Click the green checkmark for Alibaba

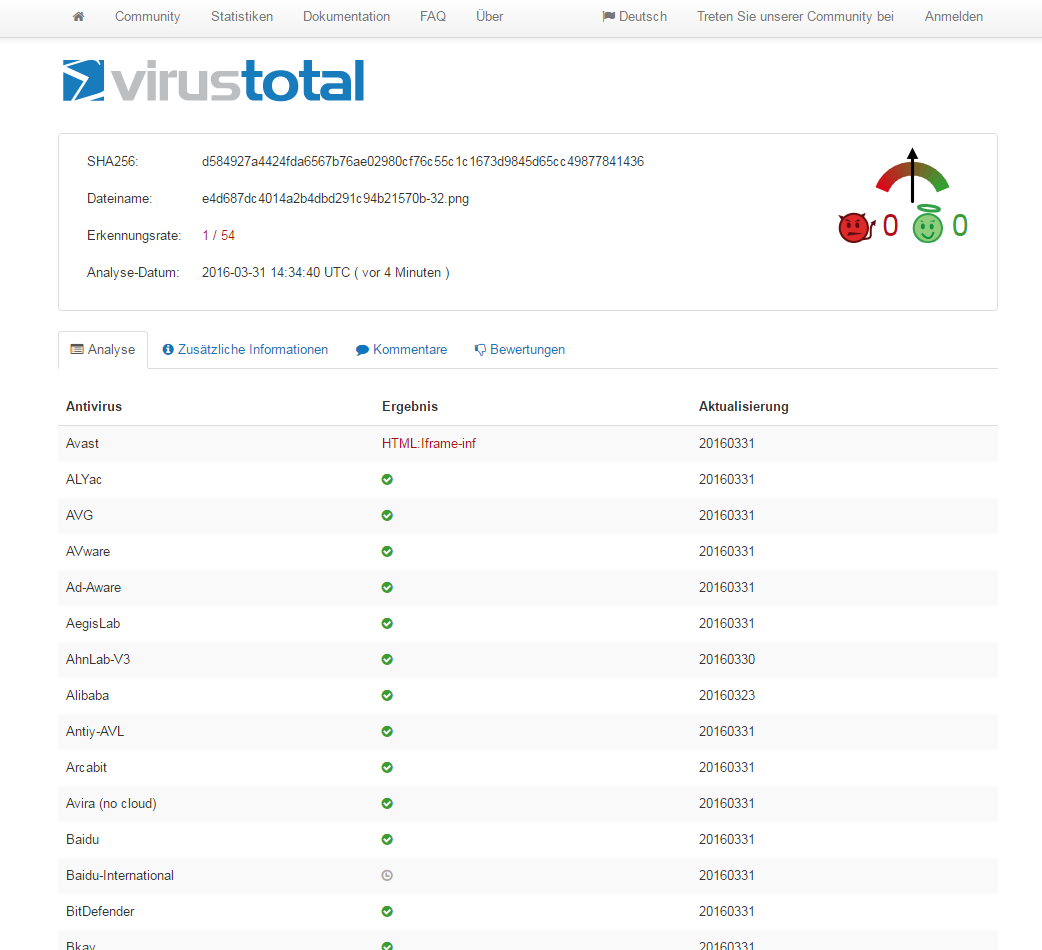point(387,696)
